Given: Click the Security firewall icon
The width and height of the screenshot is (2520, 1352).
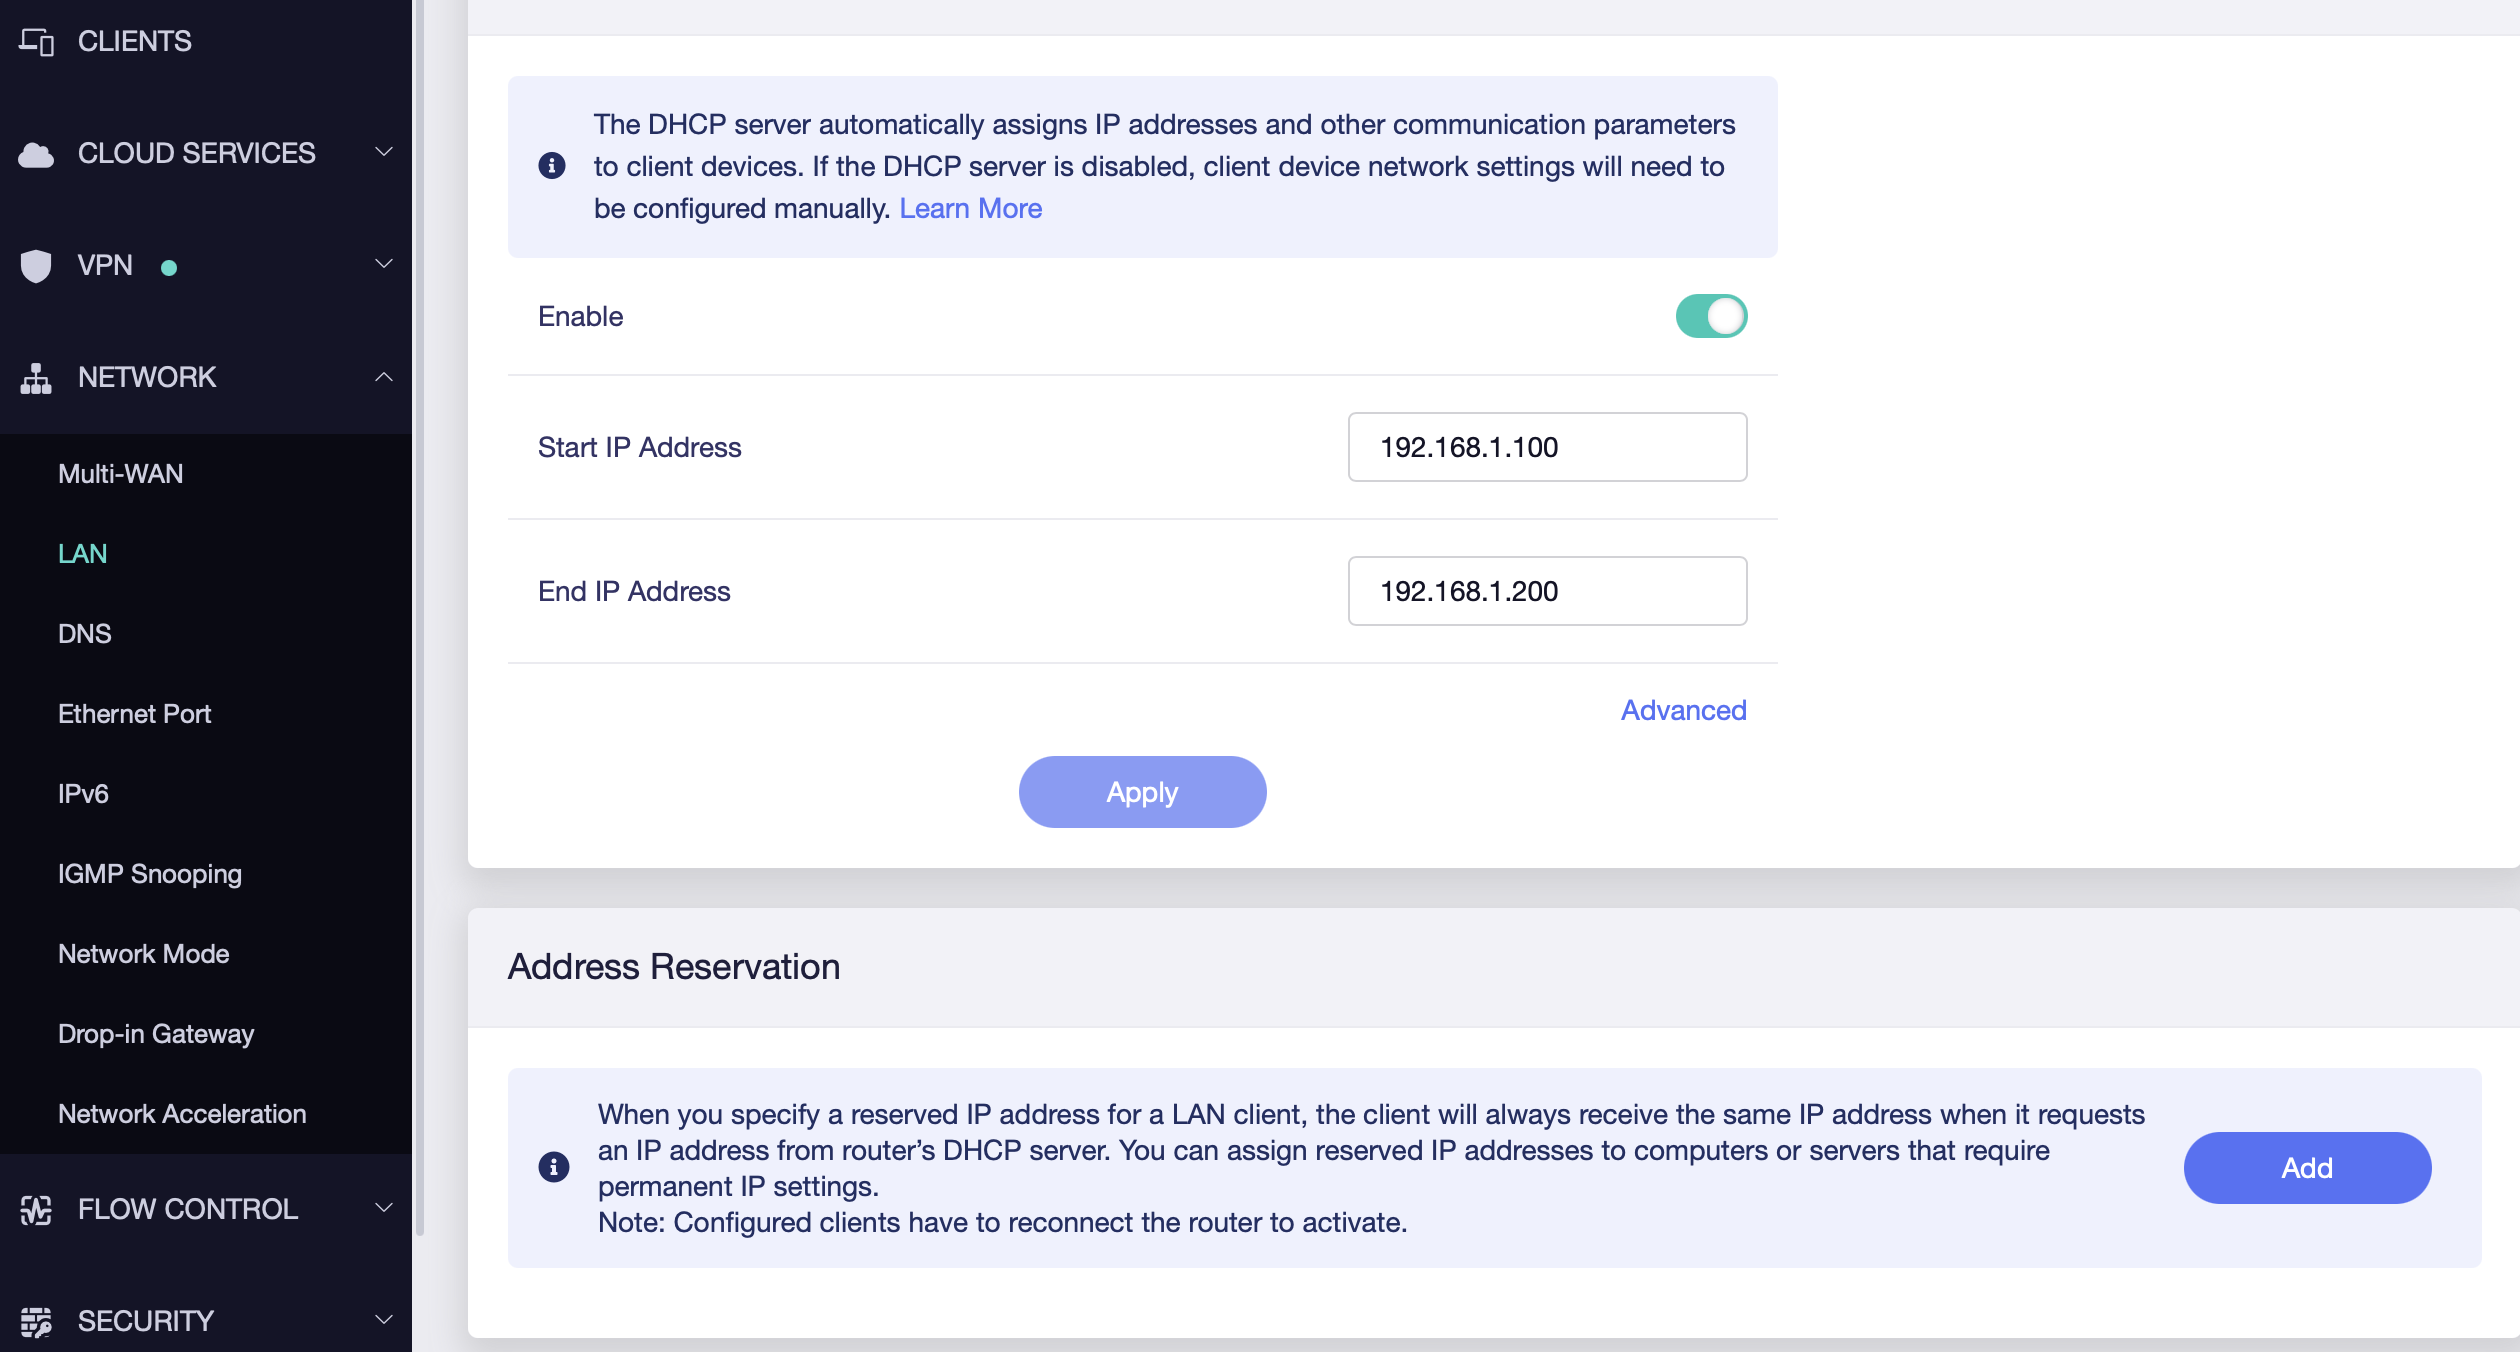Looking at the screenshot, I should click(36, 1322).
